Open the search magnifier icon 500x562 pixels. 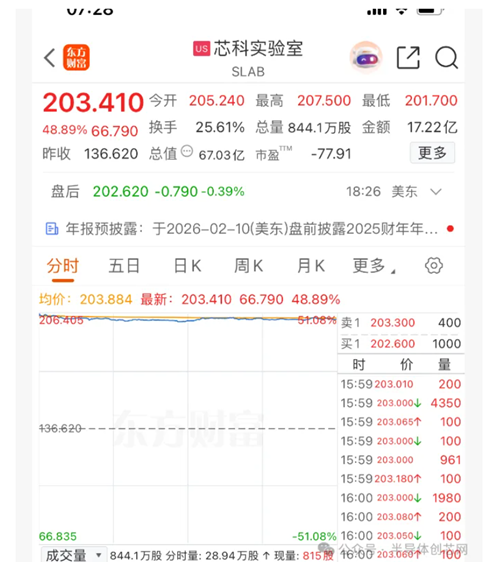coord(447,57)
